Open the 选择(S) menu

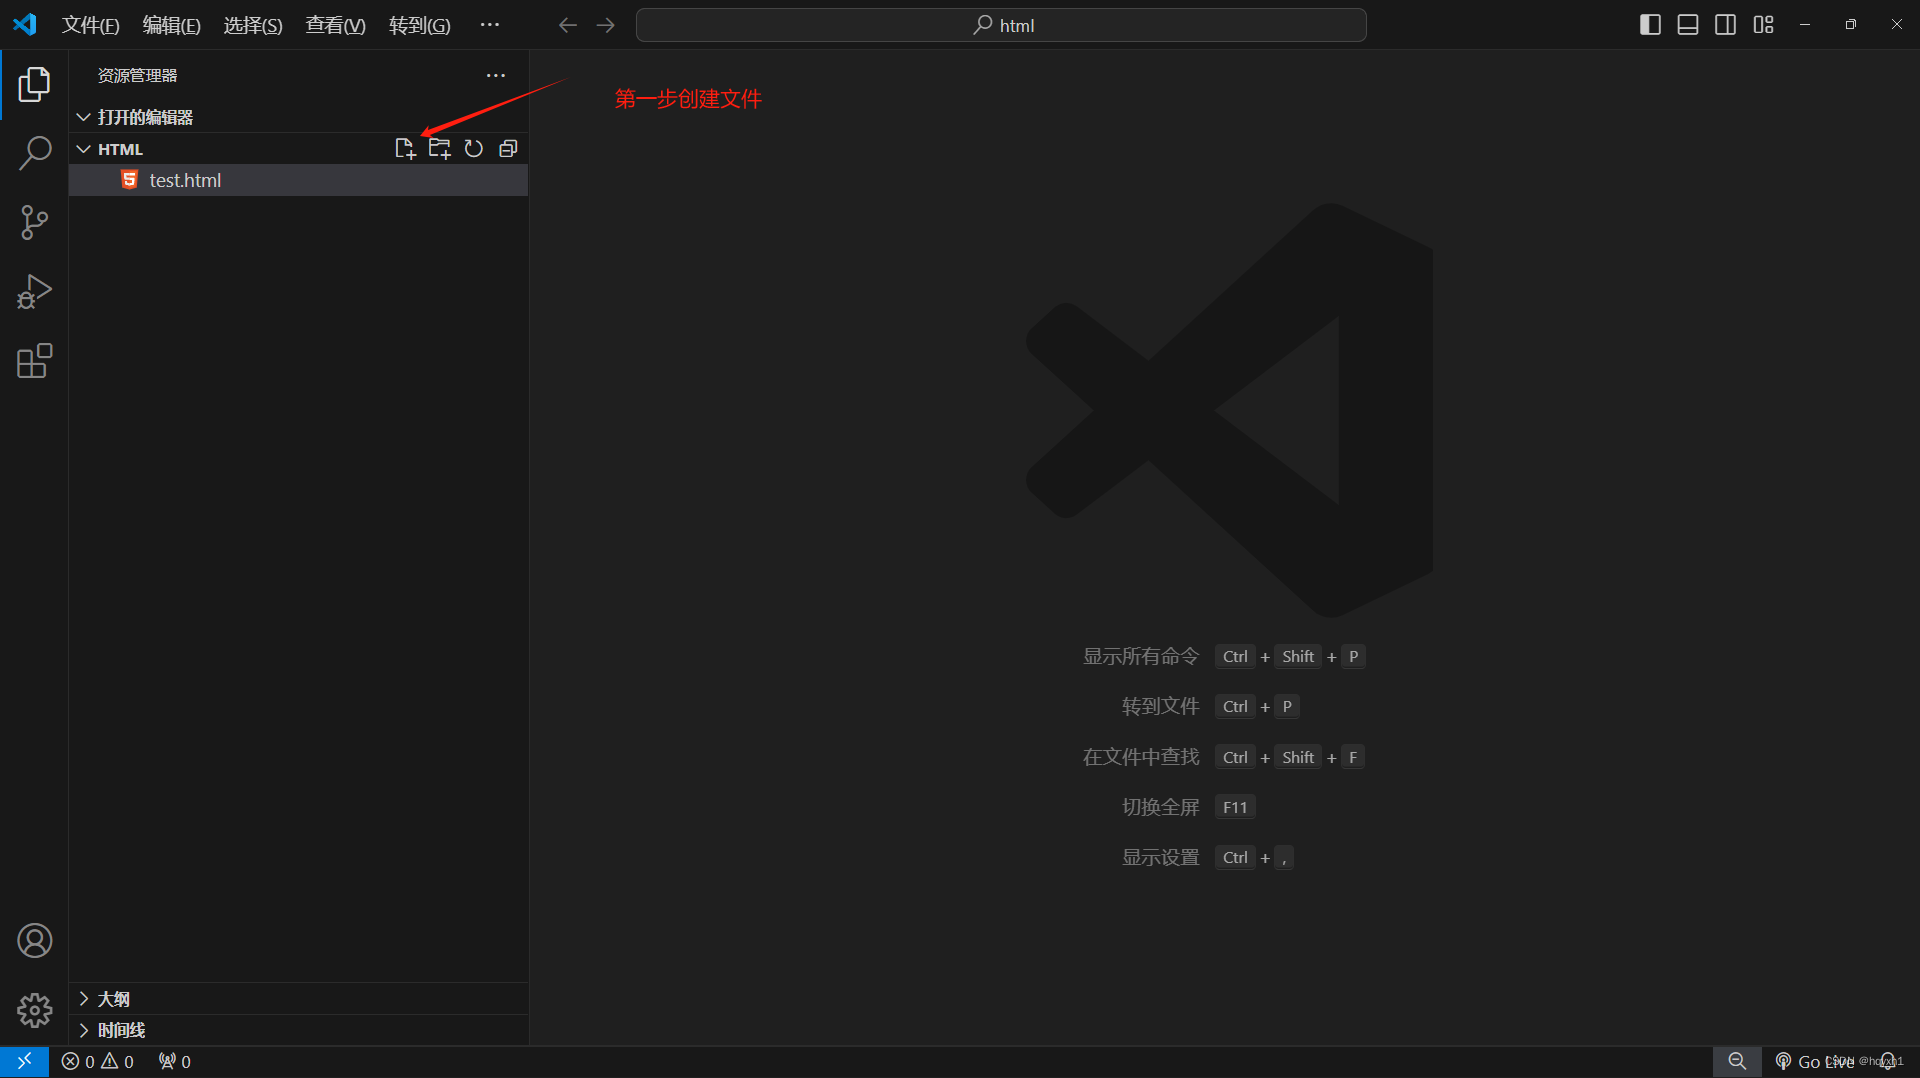tap(253, 25)
